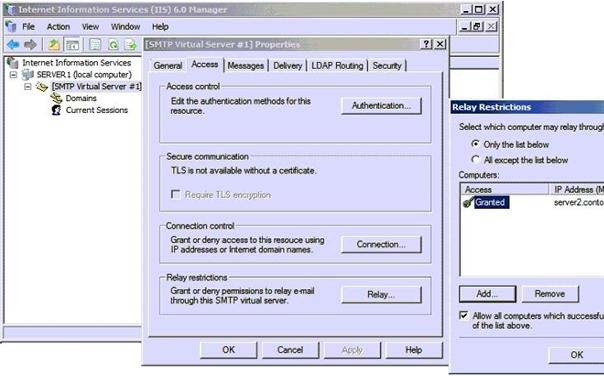The image size is (604, 376).
Task: Minimize the IIS Manager main window
Action: (x=466, y=9)
